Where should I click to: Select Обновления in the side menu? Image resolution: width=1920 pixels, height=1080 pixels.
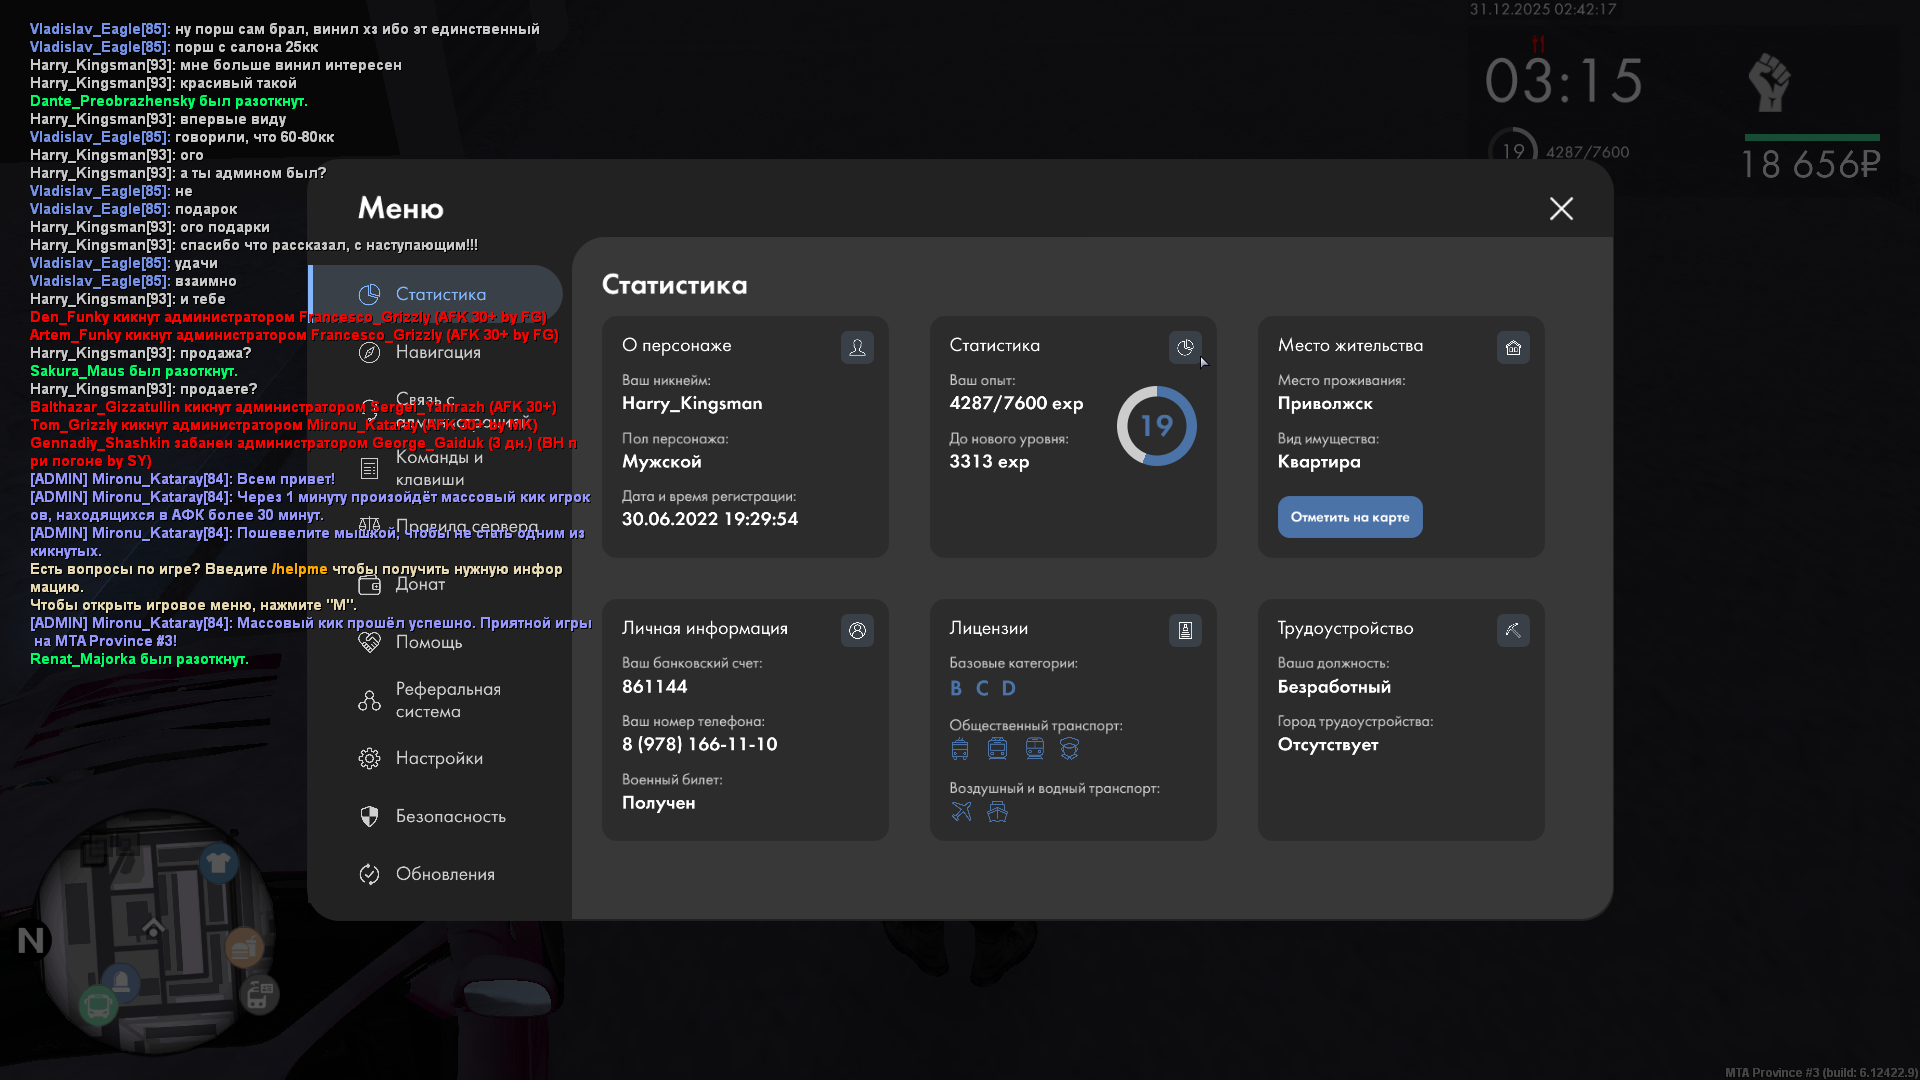coord(445,874)
